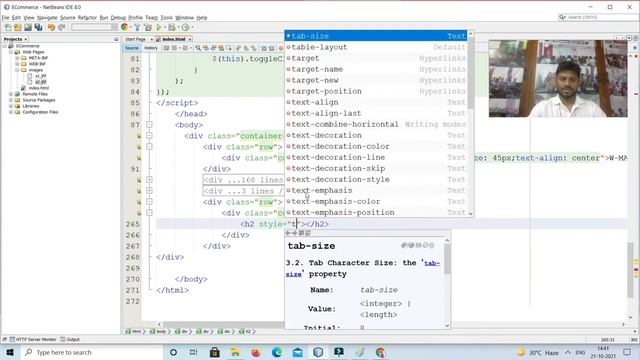Click the Windows Start button
This screenshot has height=360, width=640.
10,352
